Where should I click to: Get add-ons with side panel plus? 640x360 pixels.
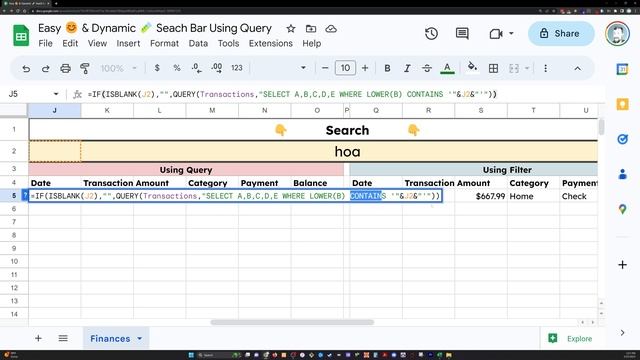(x=622, y=265)
